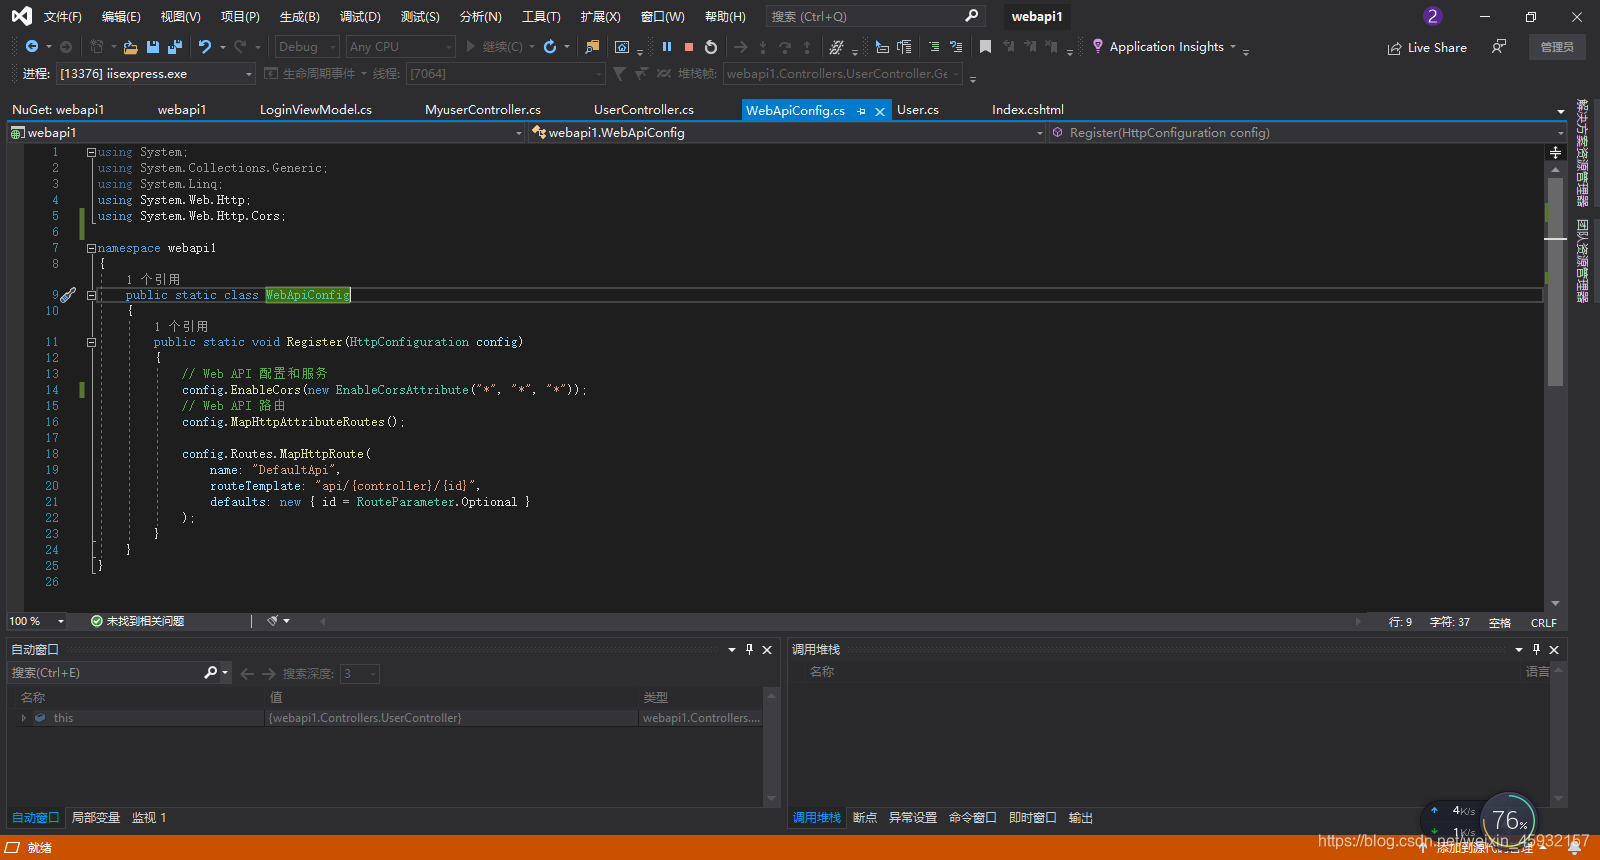The image size is (1600, 860).
Task: Click the Step Into arrow icon
Action: point(763,47)
